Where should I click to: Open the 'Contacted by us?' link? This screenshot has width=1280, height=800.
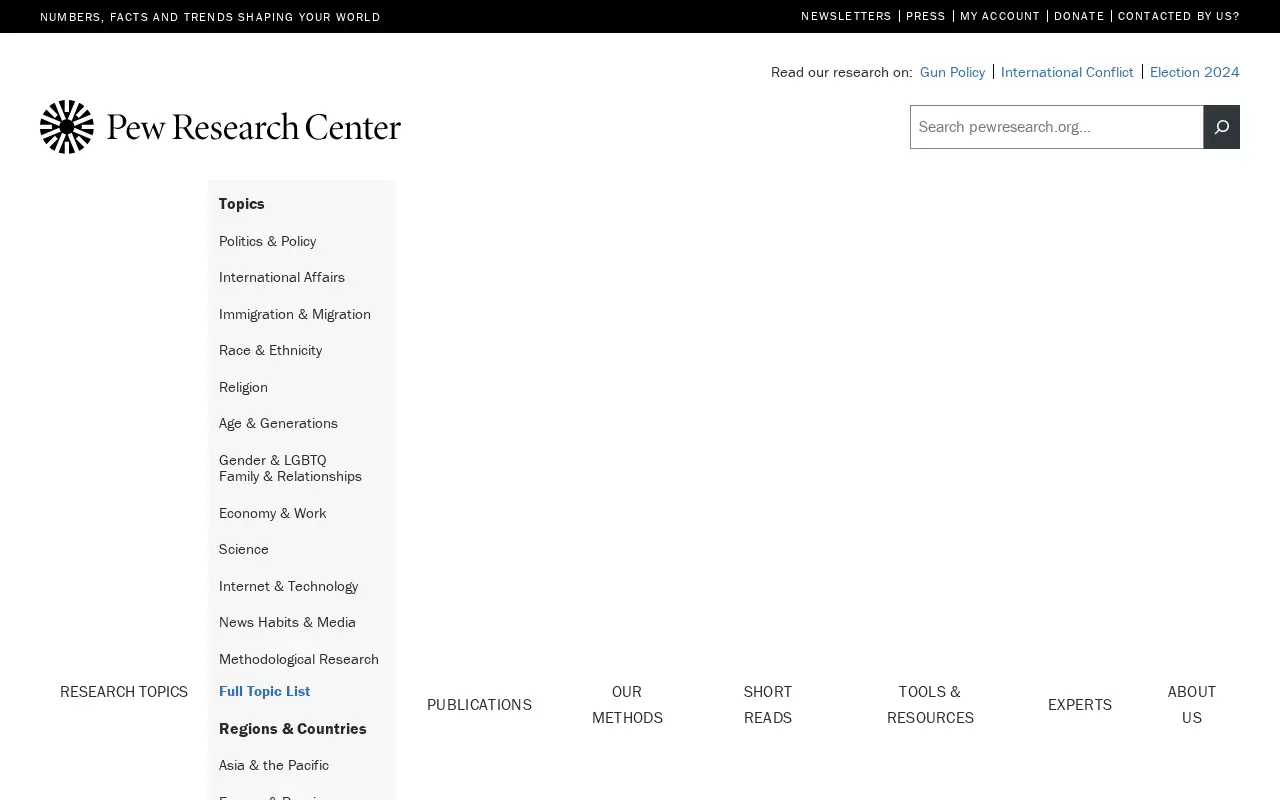(1179, 16)
